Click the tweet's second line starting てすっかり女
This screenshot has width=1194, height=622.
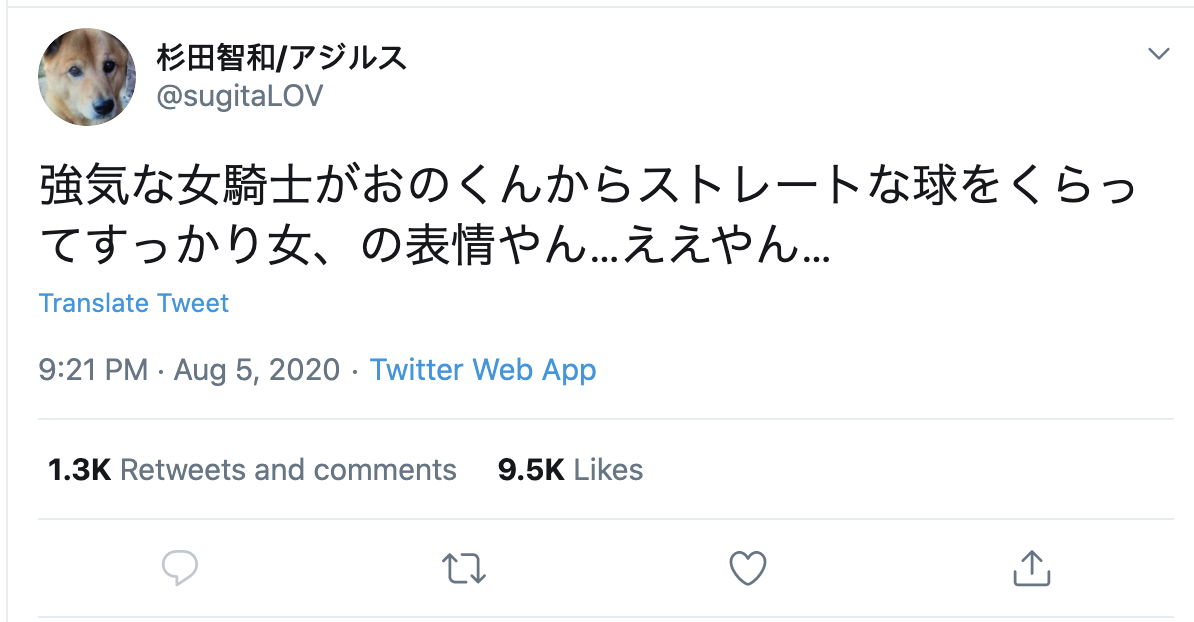coord(435,248)
